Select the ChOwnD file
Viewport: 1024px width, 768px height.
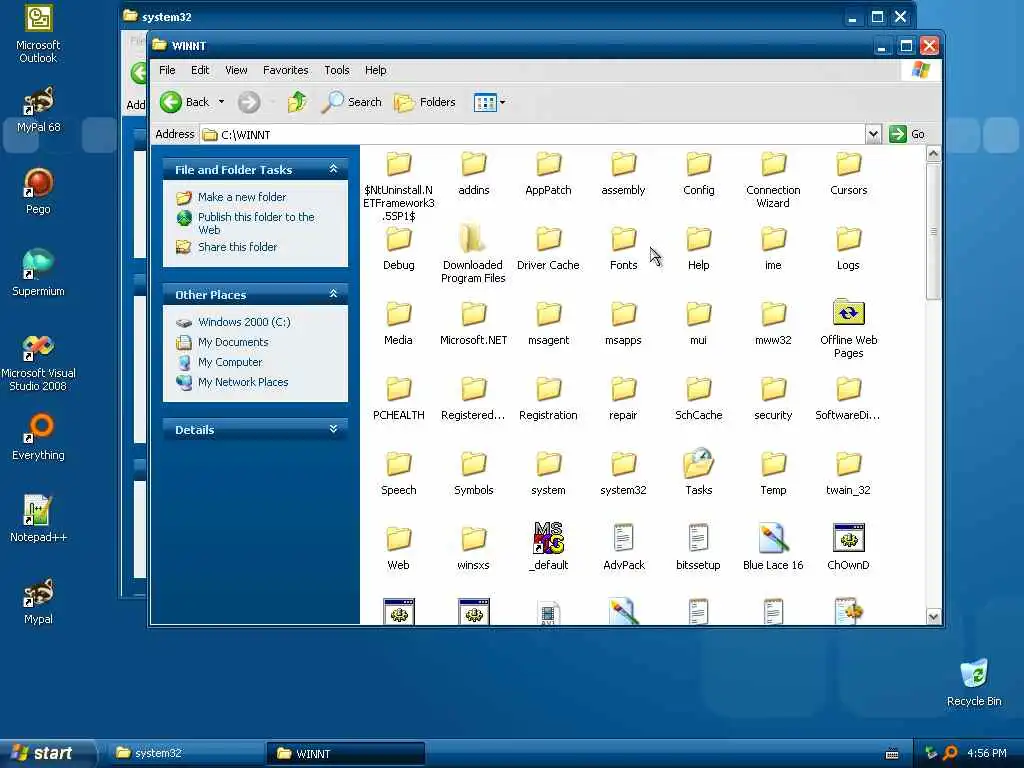point(848,547)
